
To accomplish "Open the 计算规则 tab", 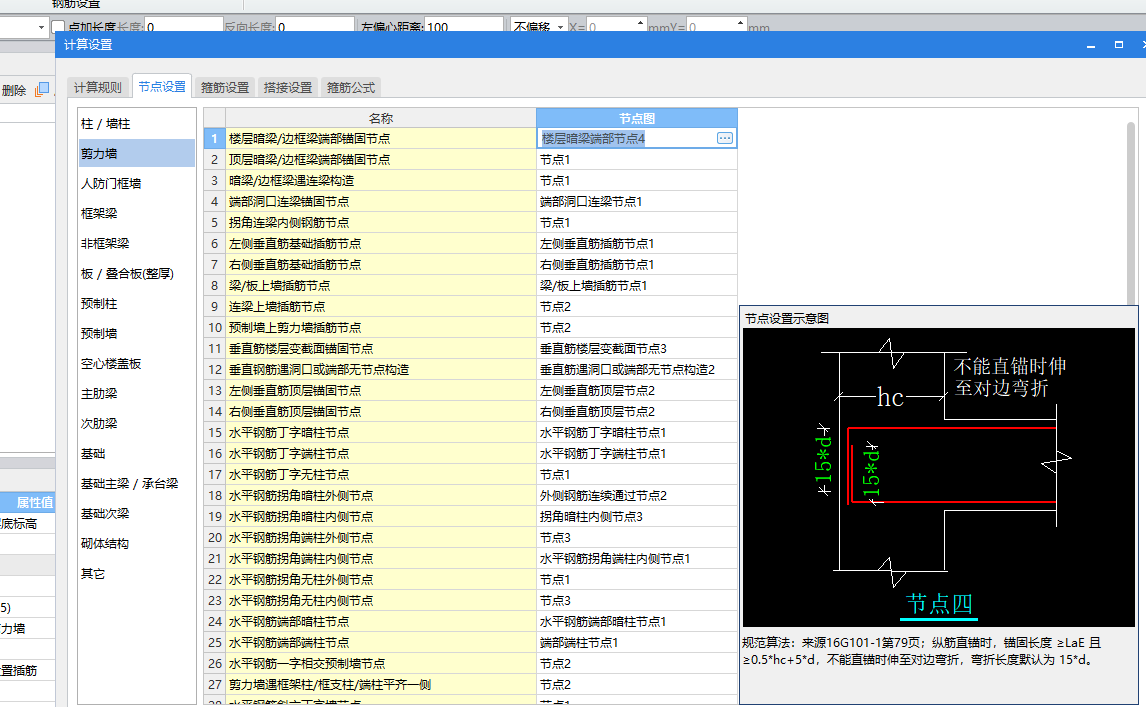I will pyautogui.click(x=98, y=87).
